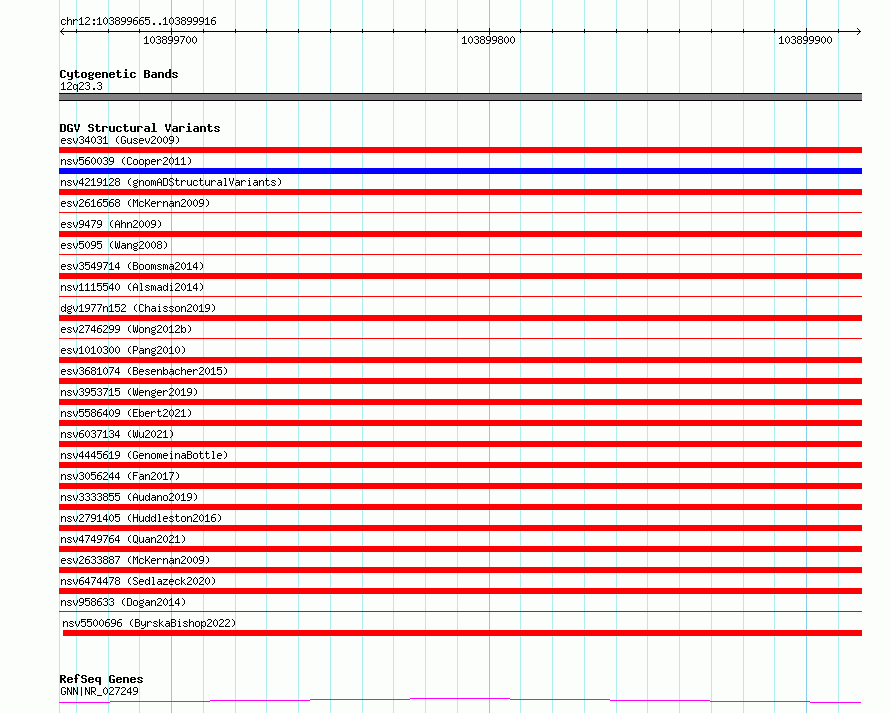Click the chr12:103899665..103899916 region label
This screenshot has height=713, width=890.
[x=138, y=21]
